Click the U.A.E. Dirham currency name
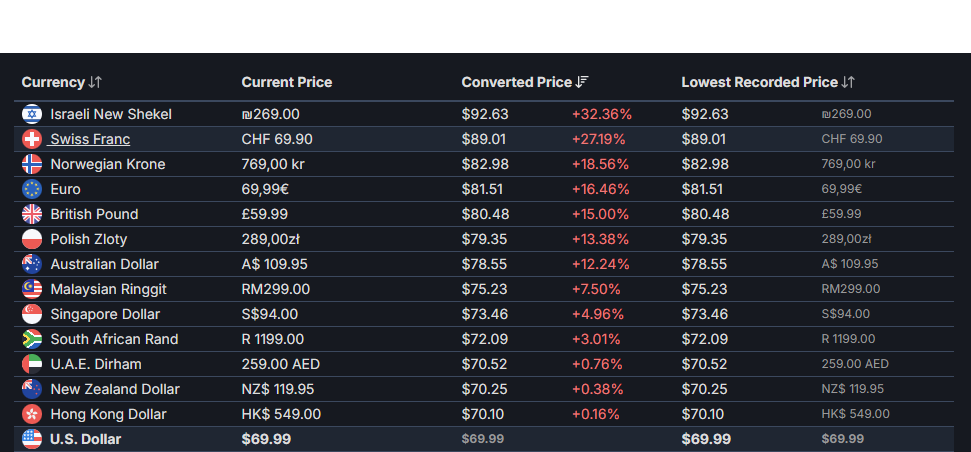This screenshot has height=452, width=971. pos(96,364)
